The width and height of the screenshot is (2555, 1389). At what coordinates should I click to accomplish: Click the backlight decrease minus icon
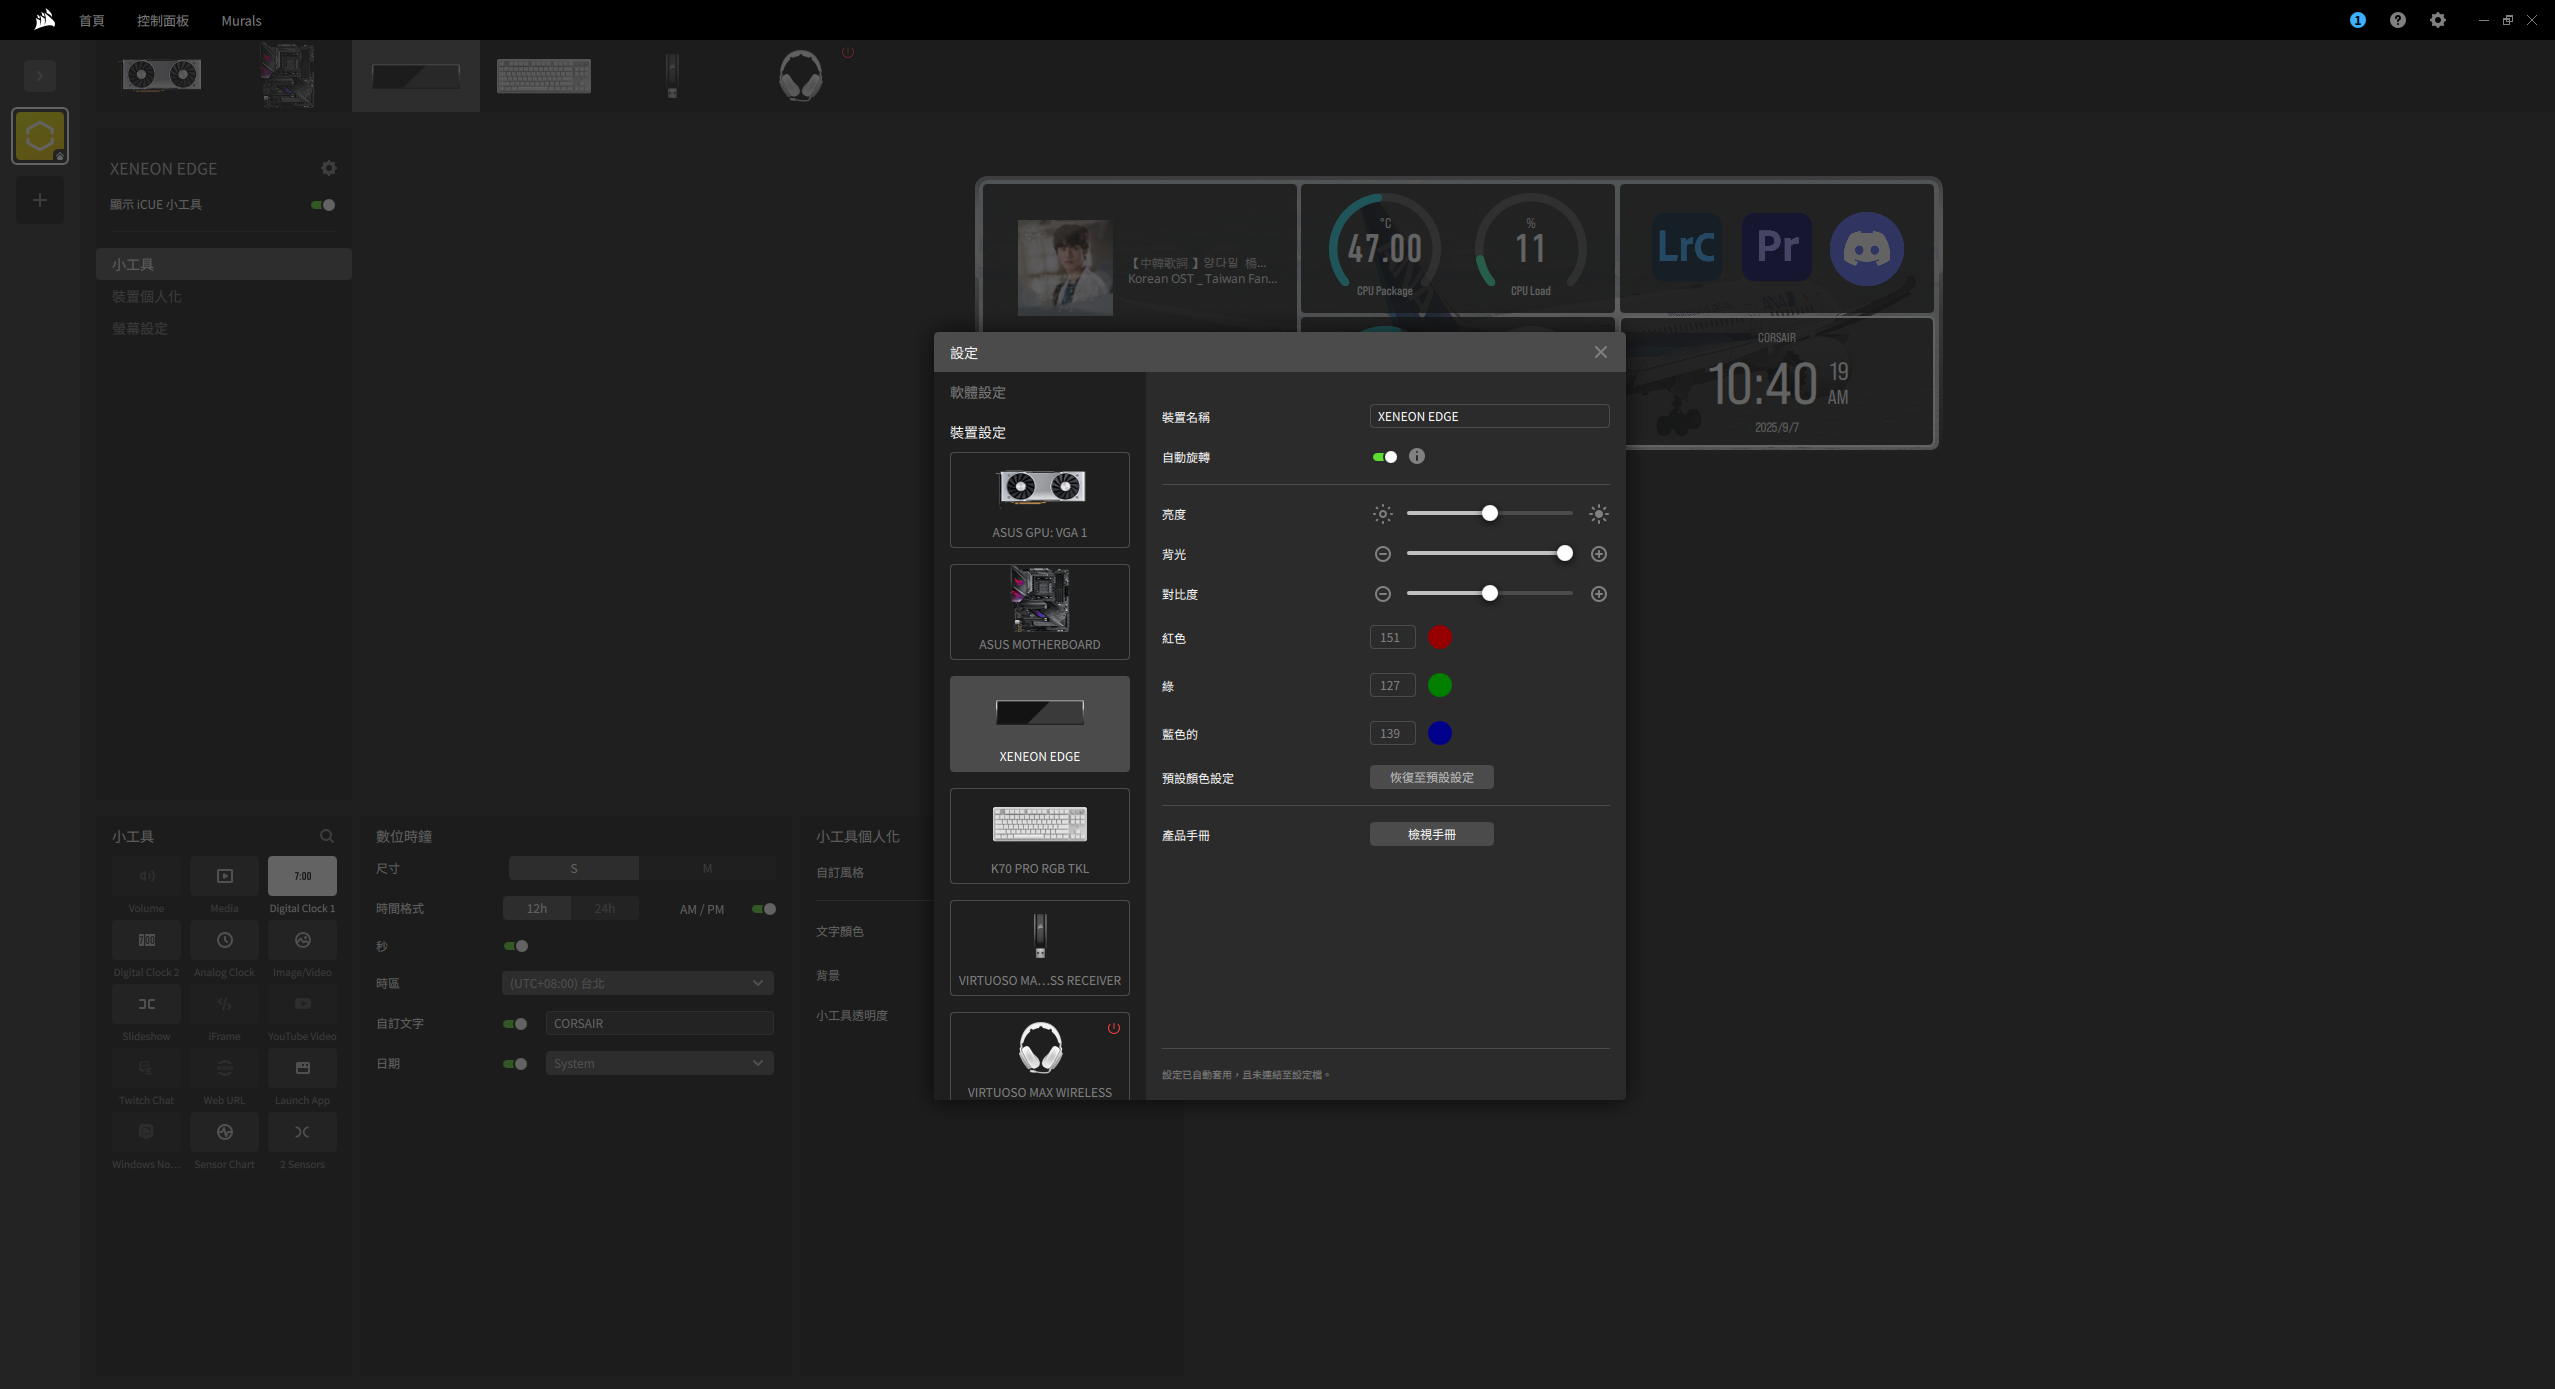pyautogui.click(x=1382, y=554)
